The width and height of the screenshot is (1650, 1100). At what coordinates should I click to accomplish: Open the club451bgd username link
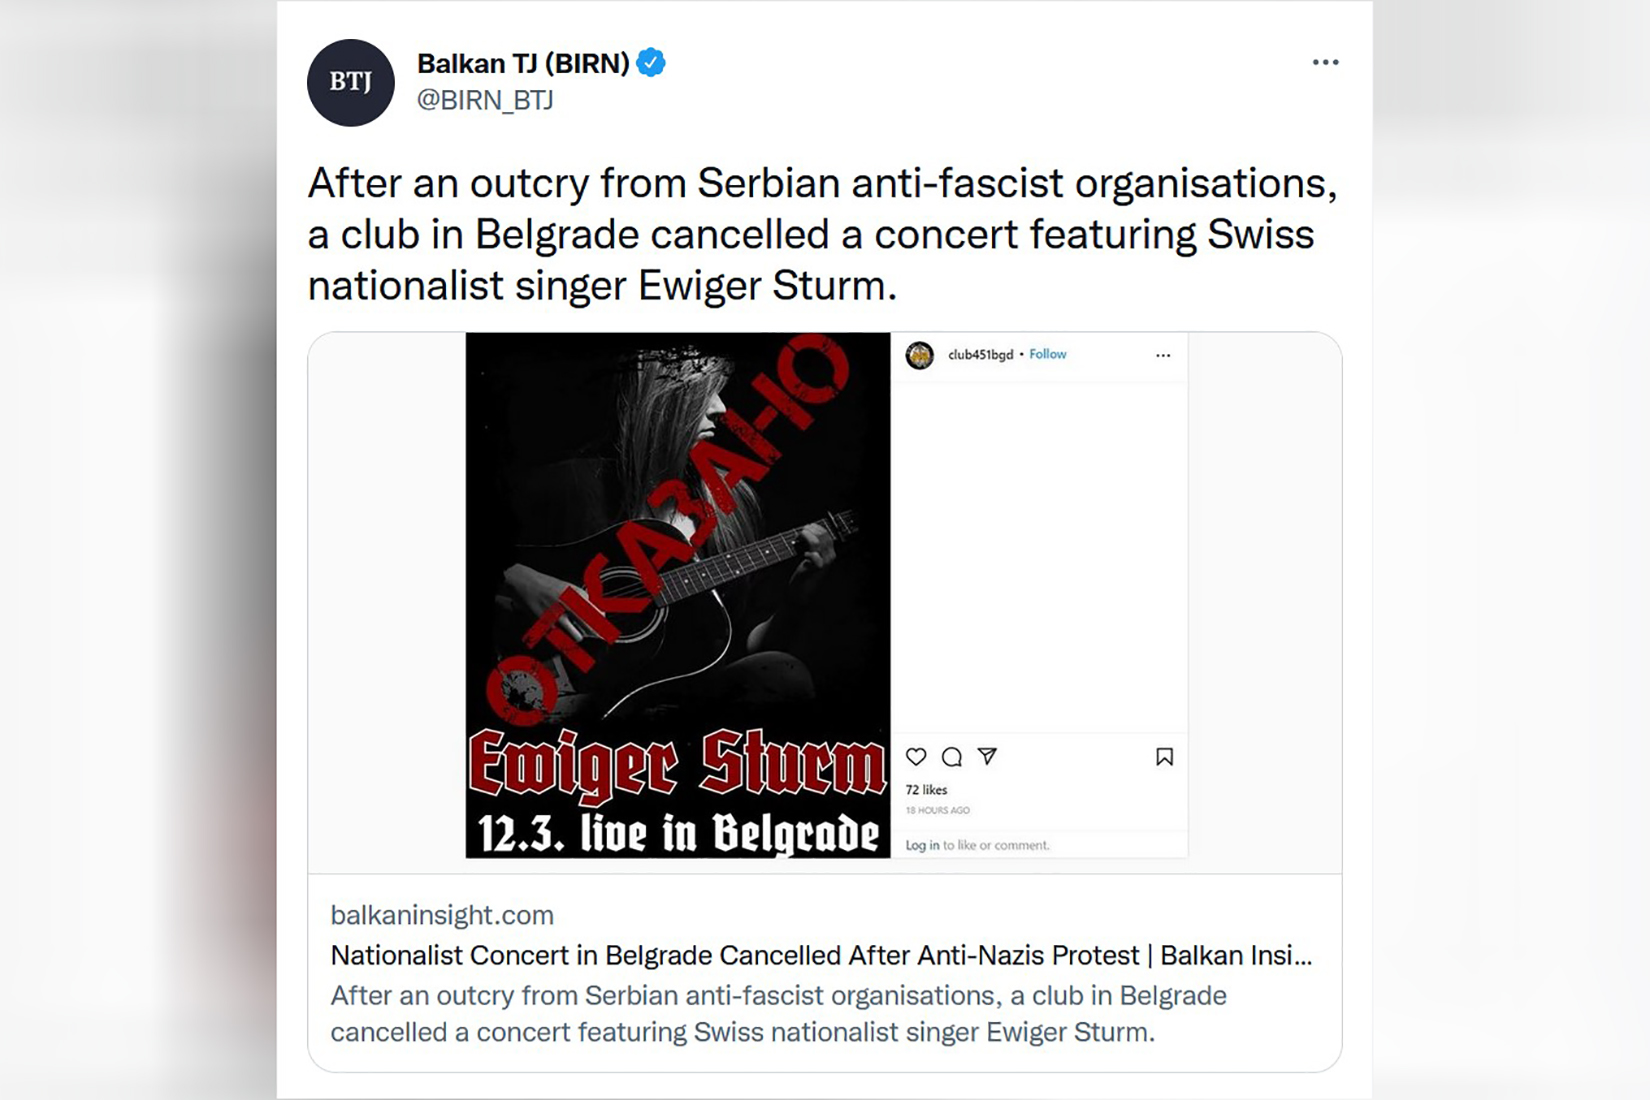980,354
